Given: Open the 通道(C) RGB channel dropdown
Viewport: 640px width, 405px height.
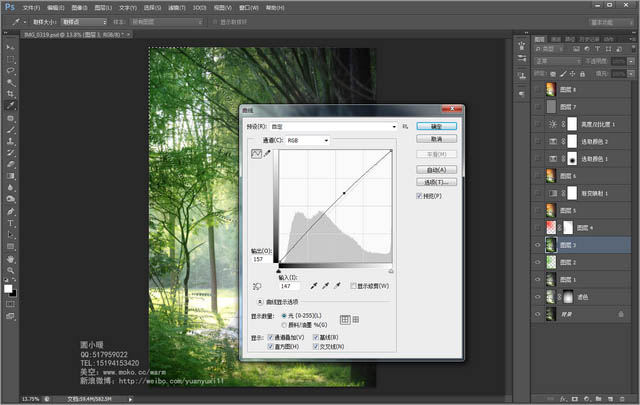Looking at the screenshot, I should pyautogui.click(x=307, y=141).
